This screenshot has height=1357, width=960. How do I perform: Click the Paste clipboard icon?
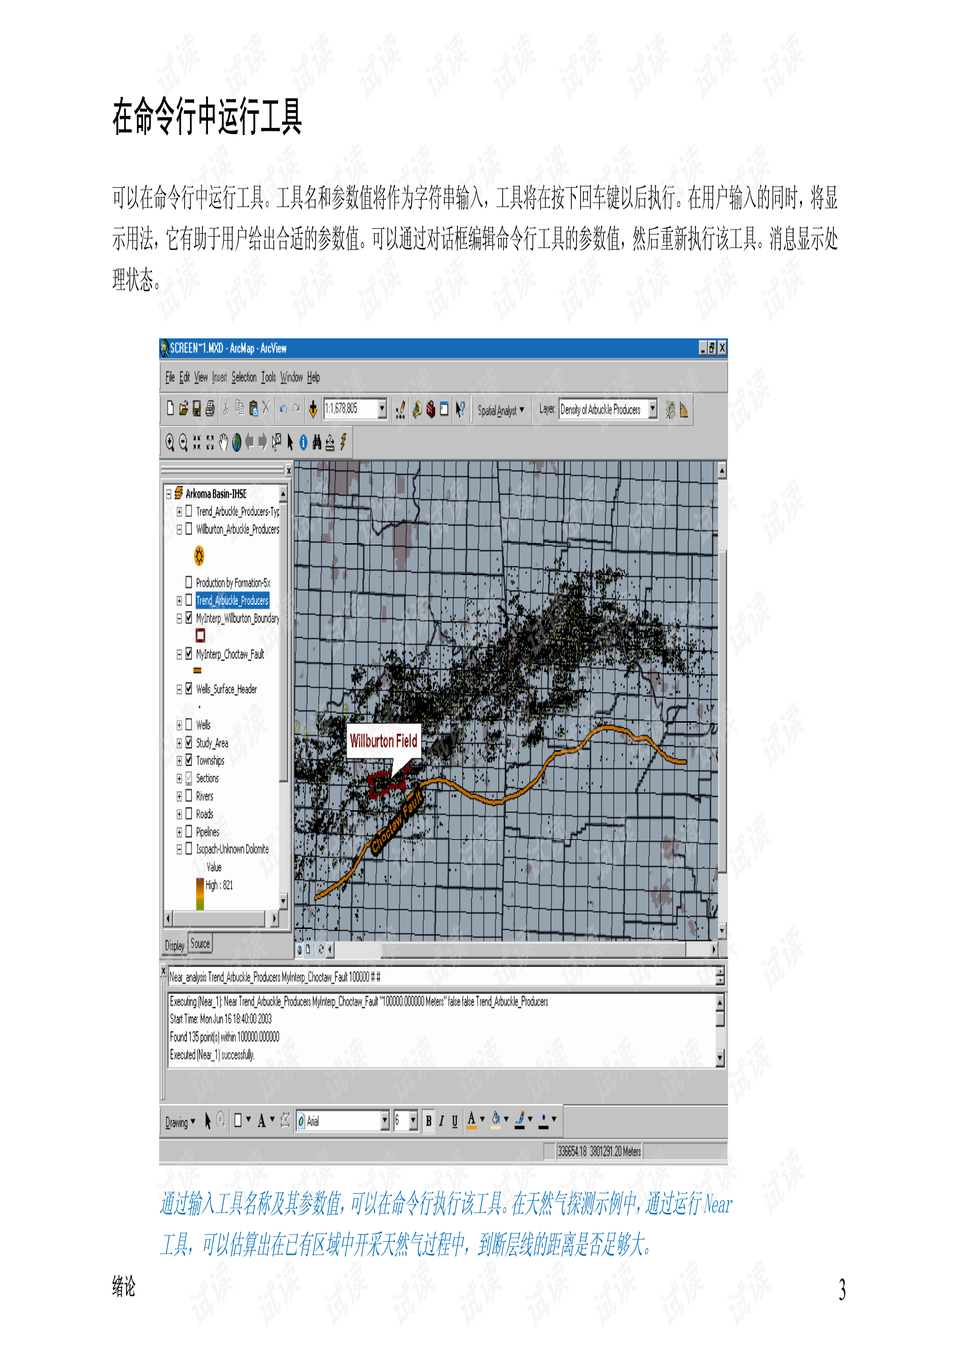click(253, 409)
